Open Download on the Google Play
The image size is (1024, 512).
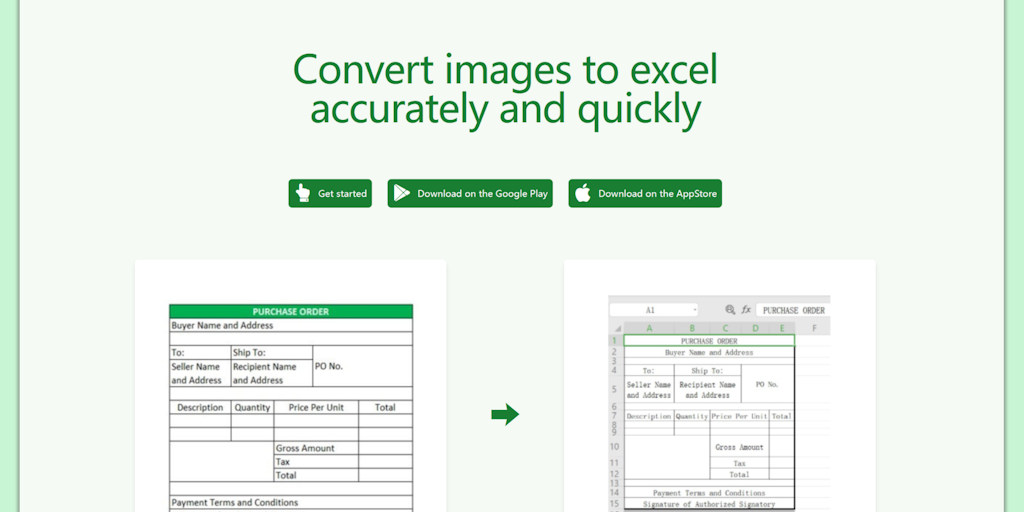[470, 193]
